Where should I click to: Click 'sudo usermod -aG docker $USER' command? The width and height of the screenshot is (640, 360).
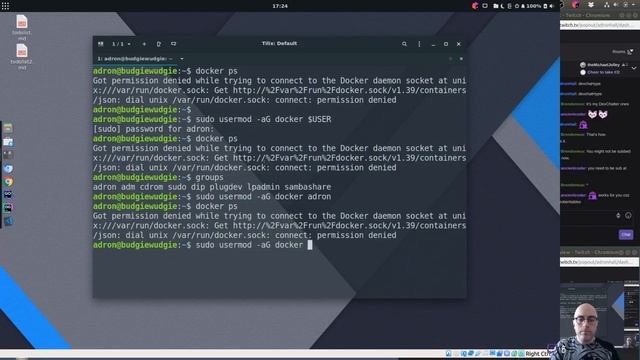(x=263, y=119)
